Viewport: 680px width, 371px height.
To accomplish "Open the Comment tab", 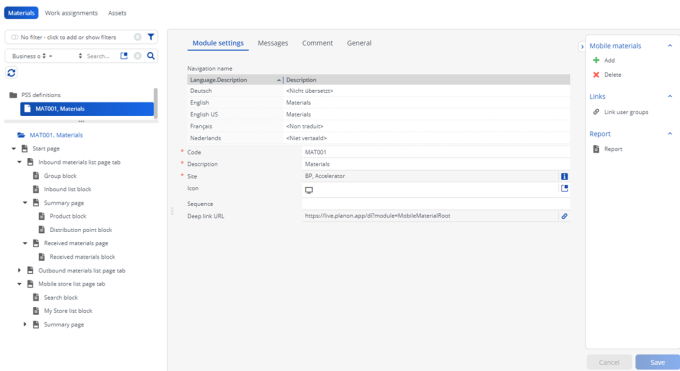I will (317, 43).
